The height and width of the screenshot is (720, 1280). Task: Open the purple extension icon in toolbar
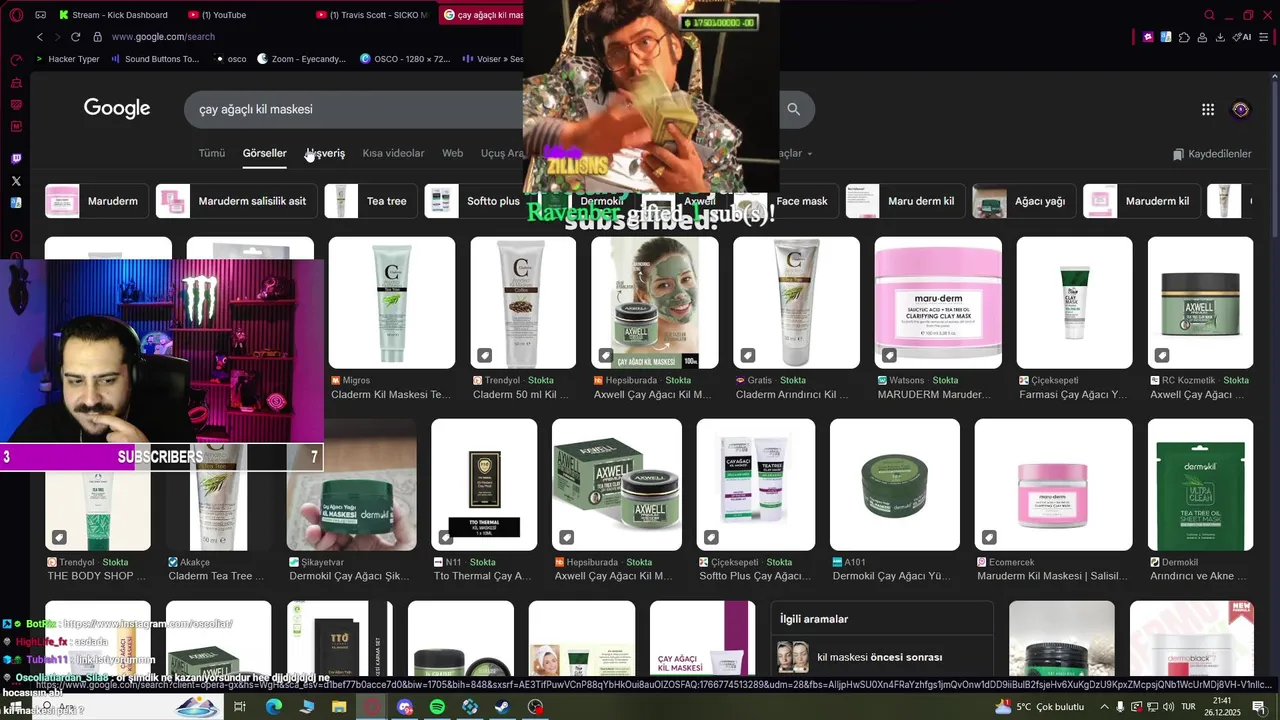click(x=1148, y=37)
